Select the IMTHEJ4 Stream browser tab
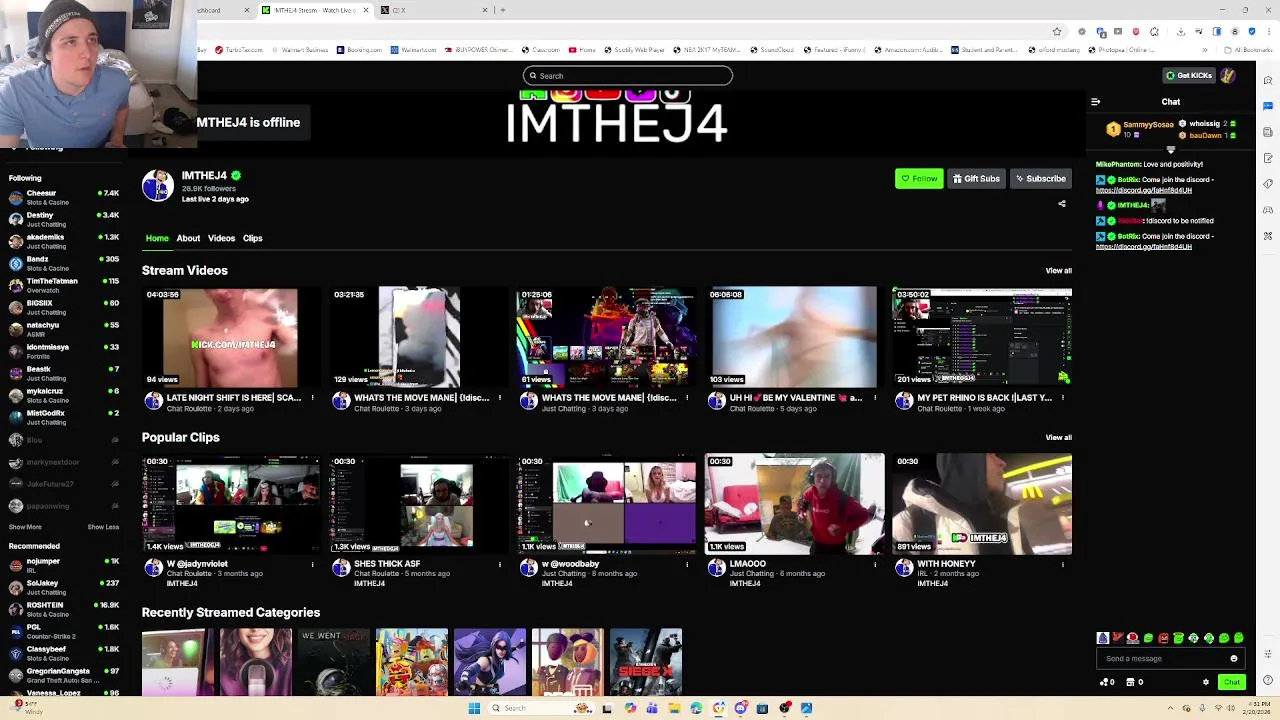1280x720 pixels. (315, 10)
